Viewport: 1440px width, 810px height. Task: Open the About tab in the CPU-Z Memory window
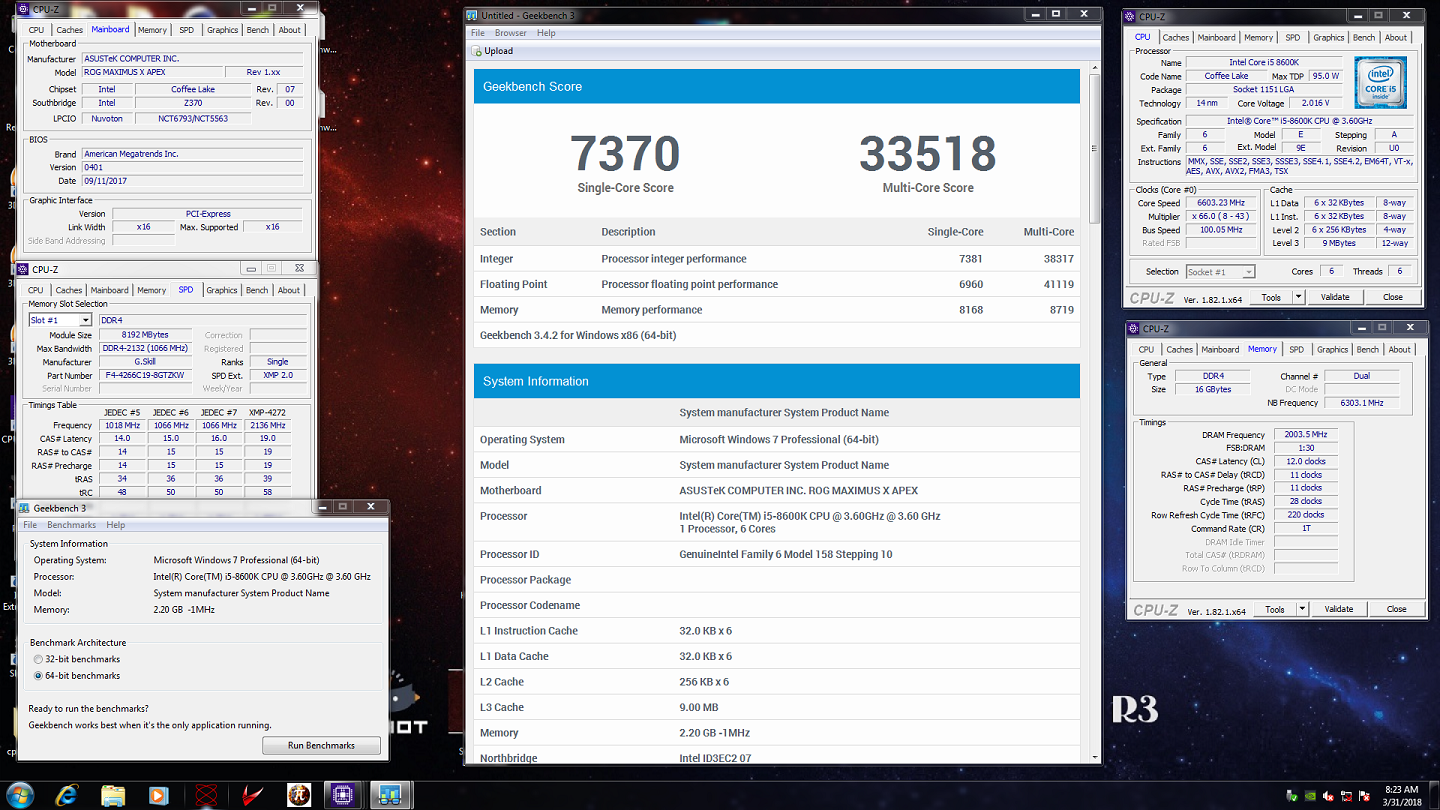click(1400, 349)
